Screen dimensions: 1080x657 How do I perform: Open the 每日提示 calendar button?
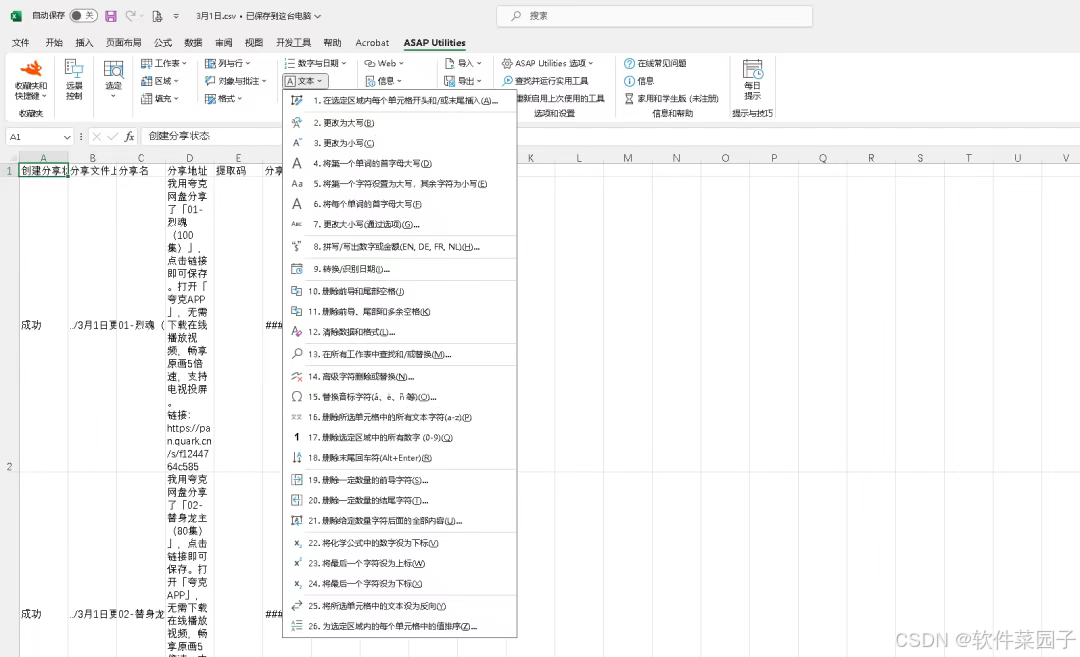pos(752,80)
